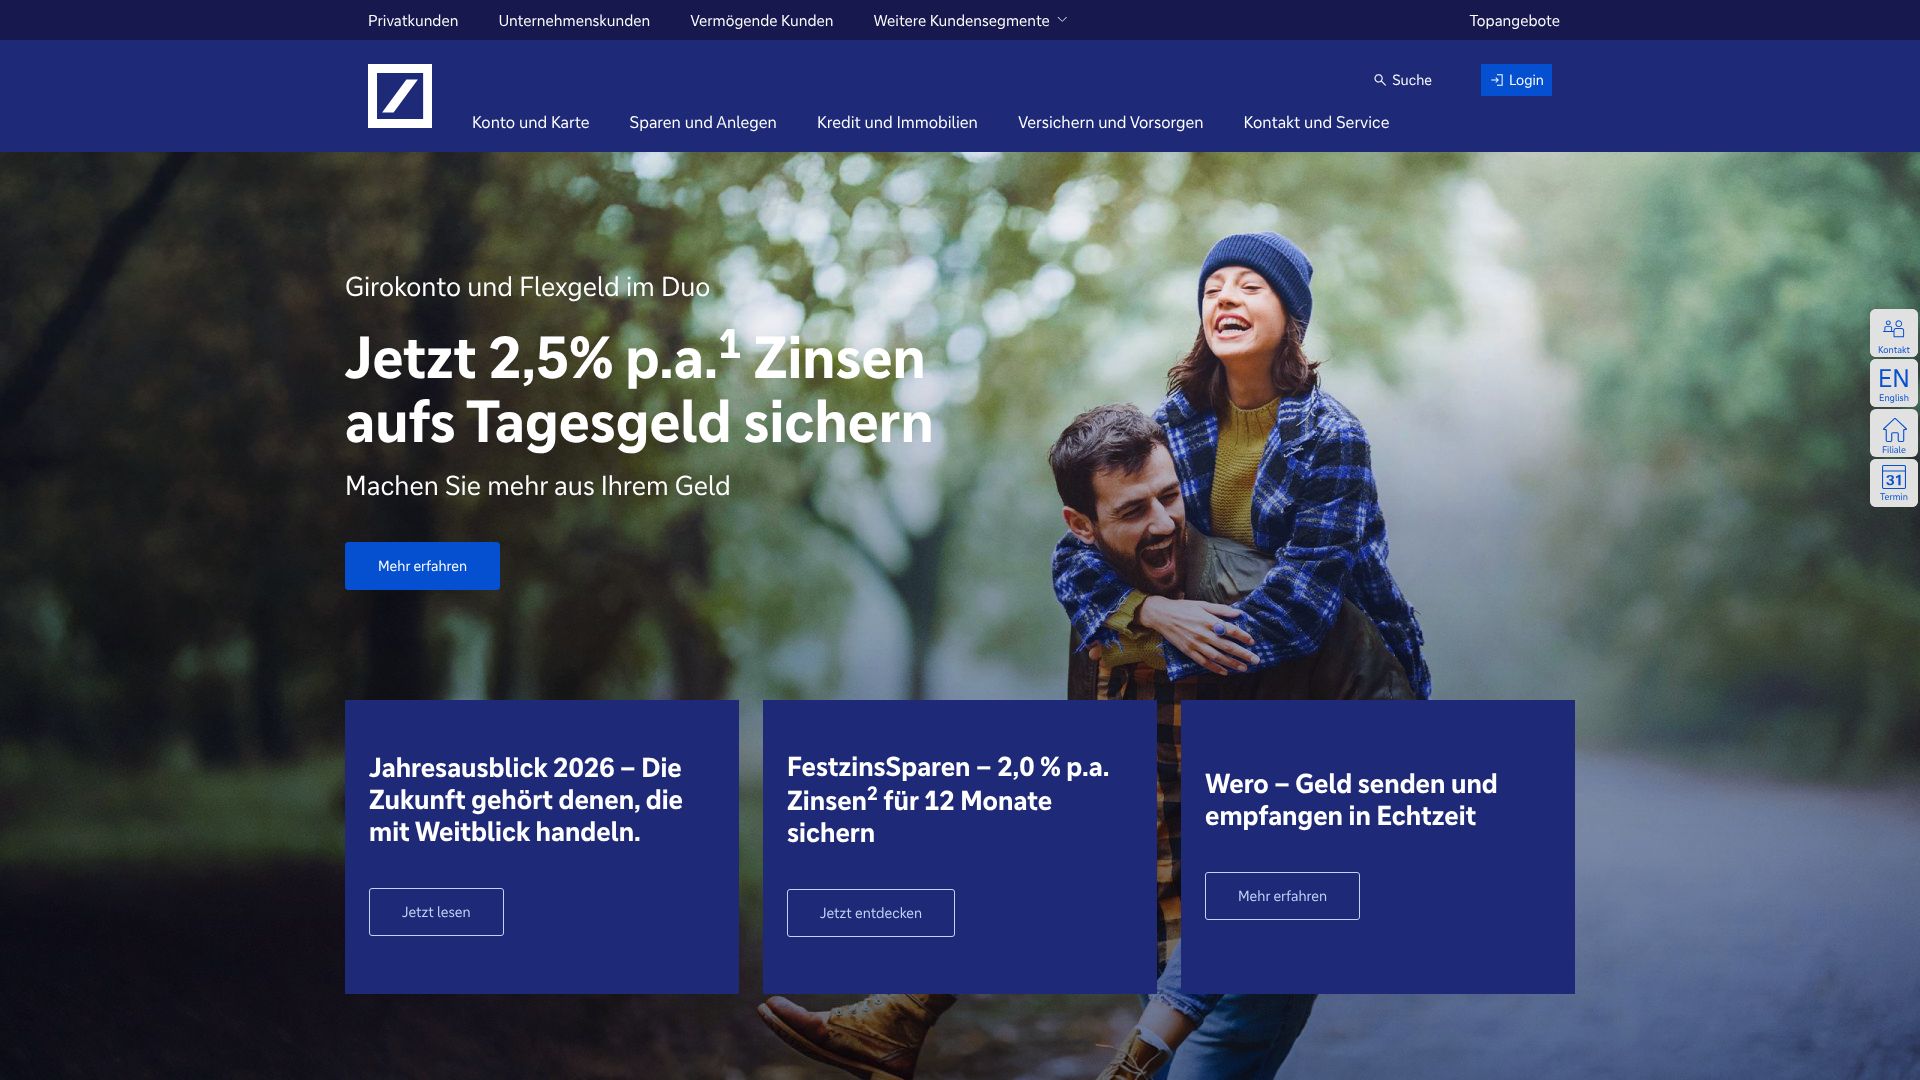Select the Vermögende Kunden tab
1920x1080 pixels.
coord(761,20)
